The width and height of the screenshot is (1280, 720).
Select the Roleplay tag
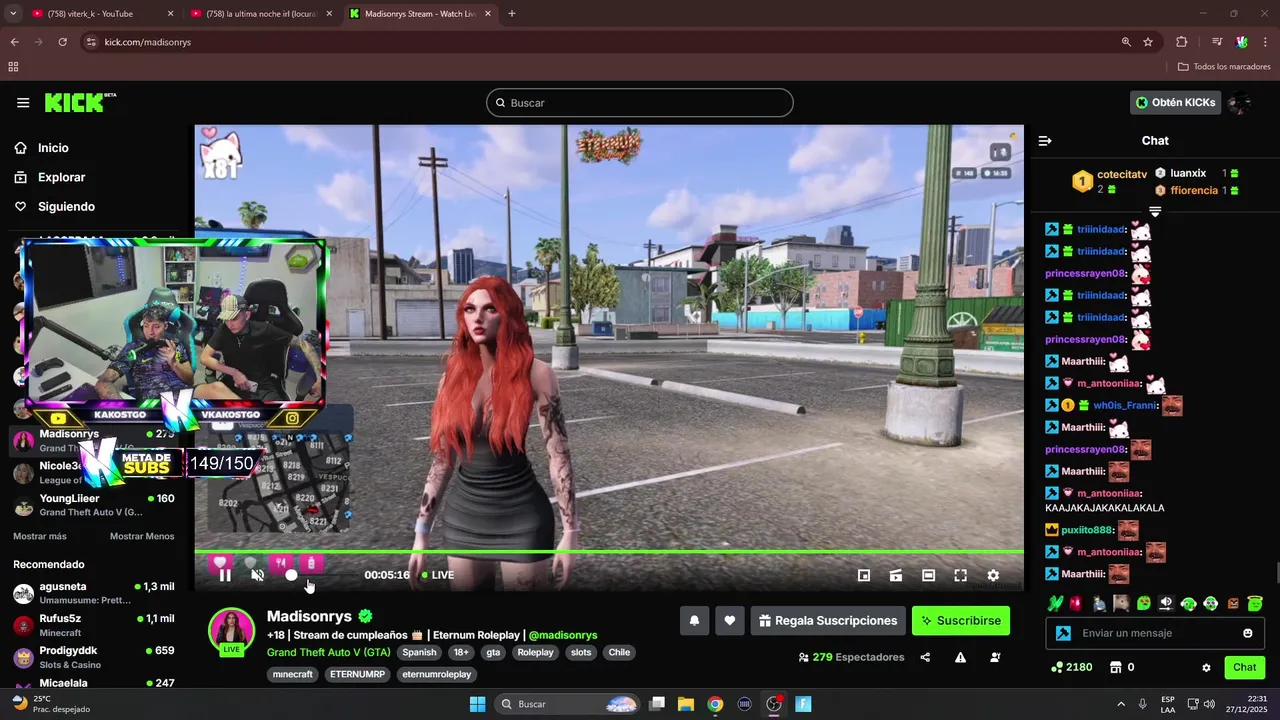tap(535, 653)
